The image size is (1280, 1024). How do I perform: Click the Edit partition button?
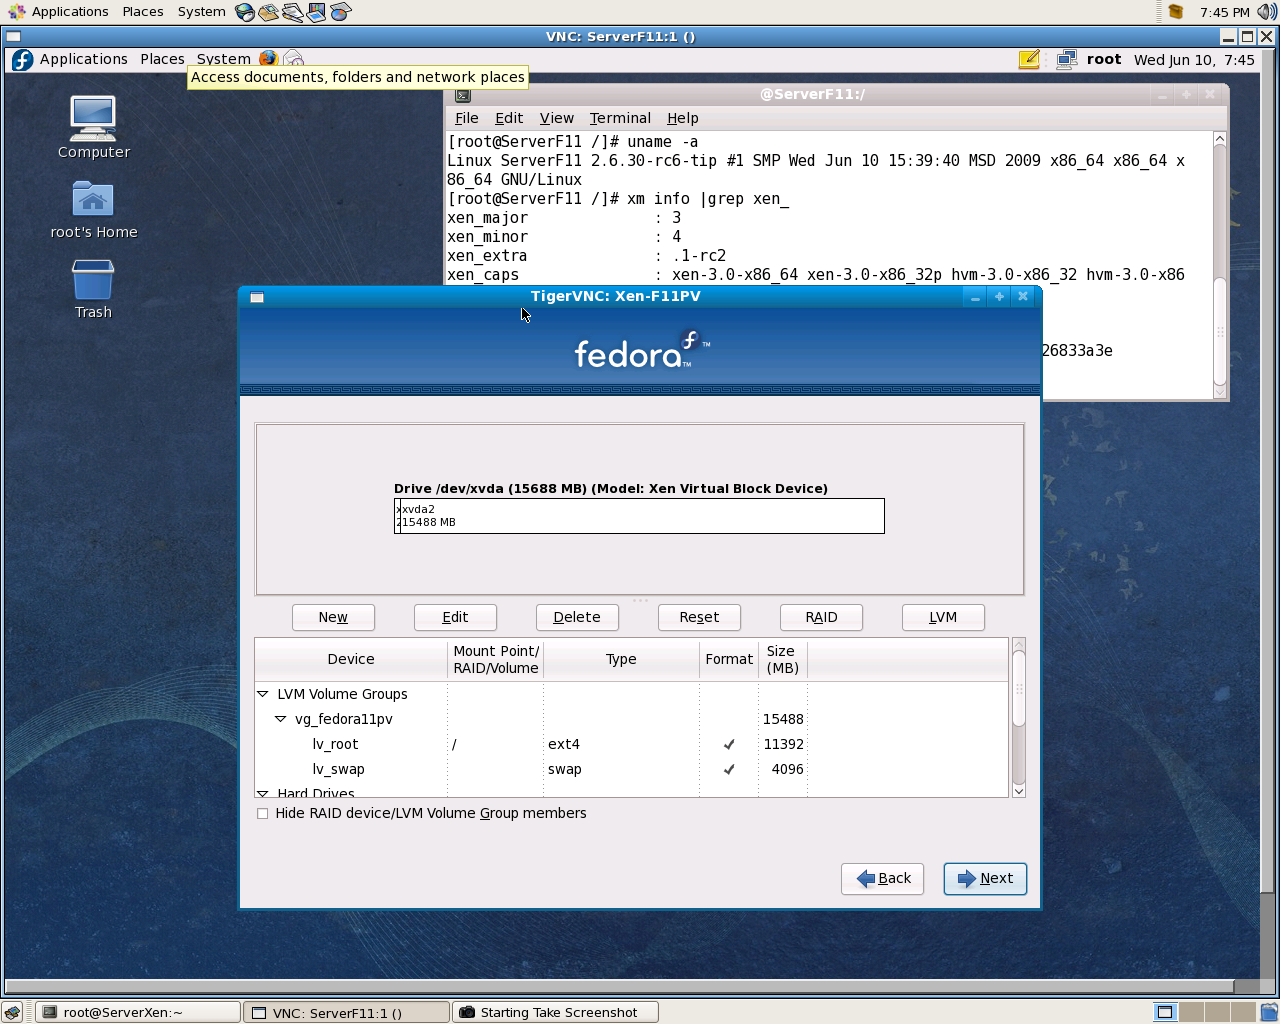coord(455,617)
